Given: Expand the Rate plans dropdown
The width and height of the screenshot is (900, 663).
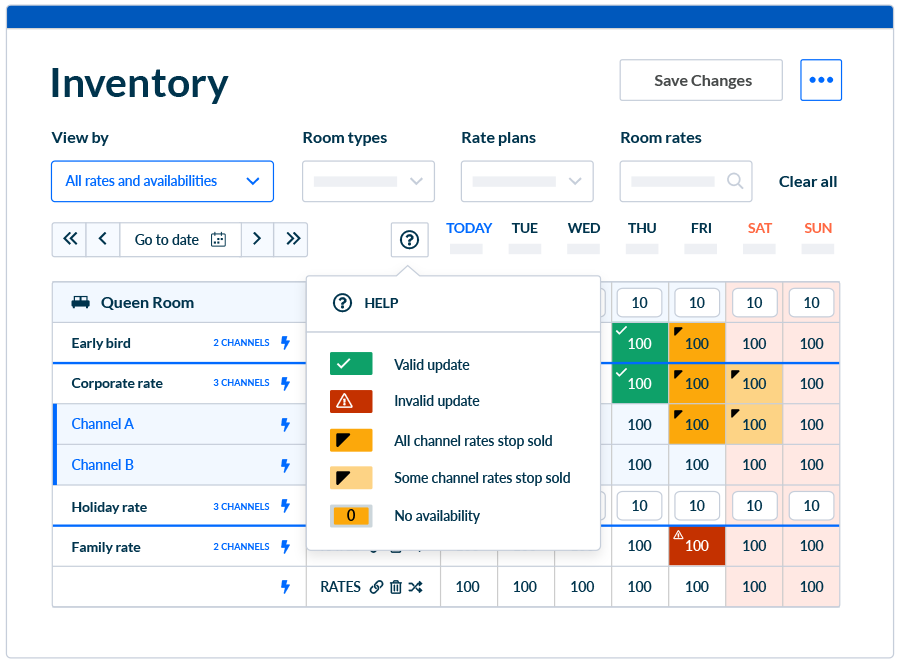Looking at the screenshot, I should [526, 181].
